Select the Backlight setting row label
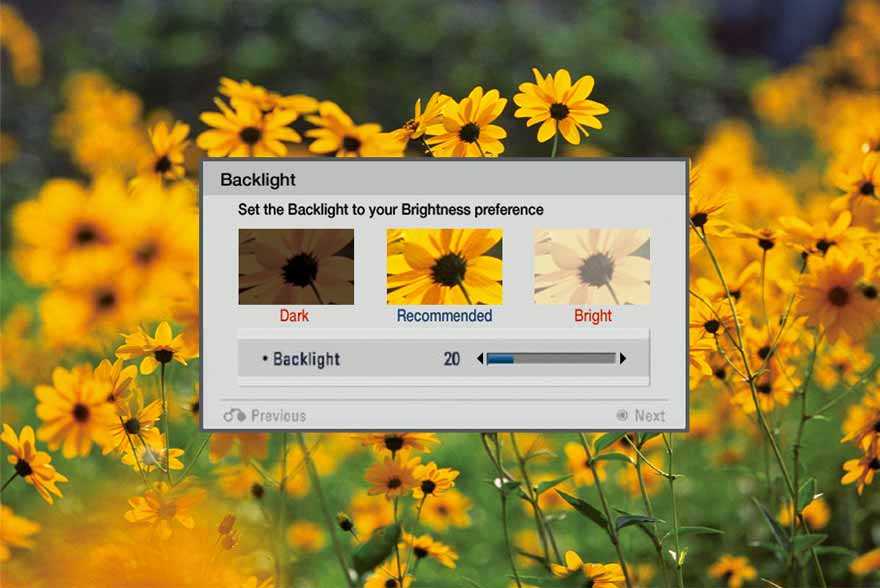Screen dimensions: 880x588 point(306,359)
